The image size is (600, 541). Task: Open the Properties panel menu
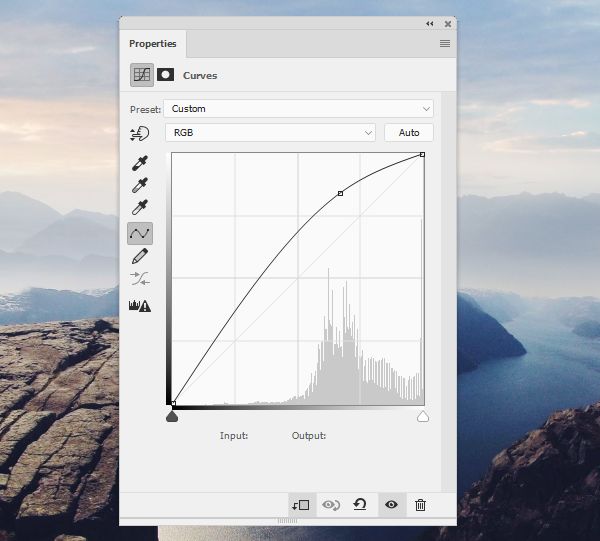(x=445, y=44)
